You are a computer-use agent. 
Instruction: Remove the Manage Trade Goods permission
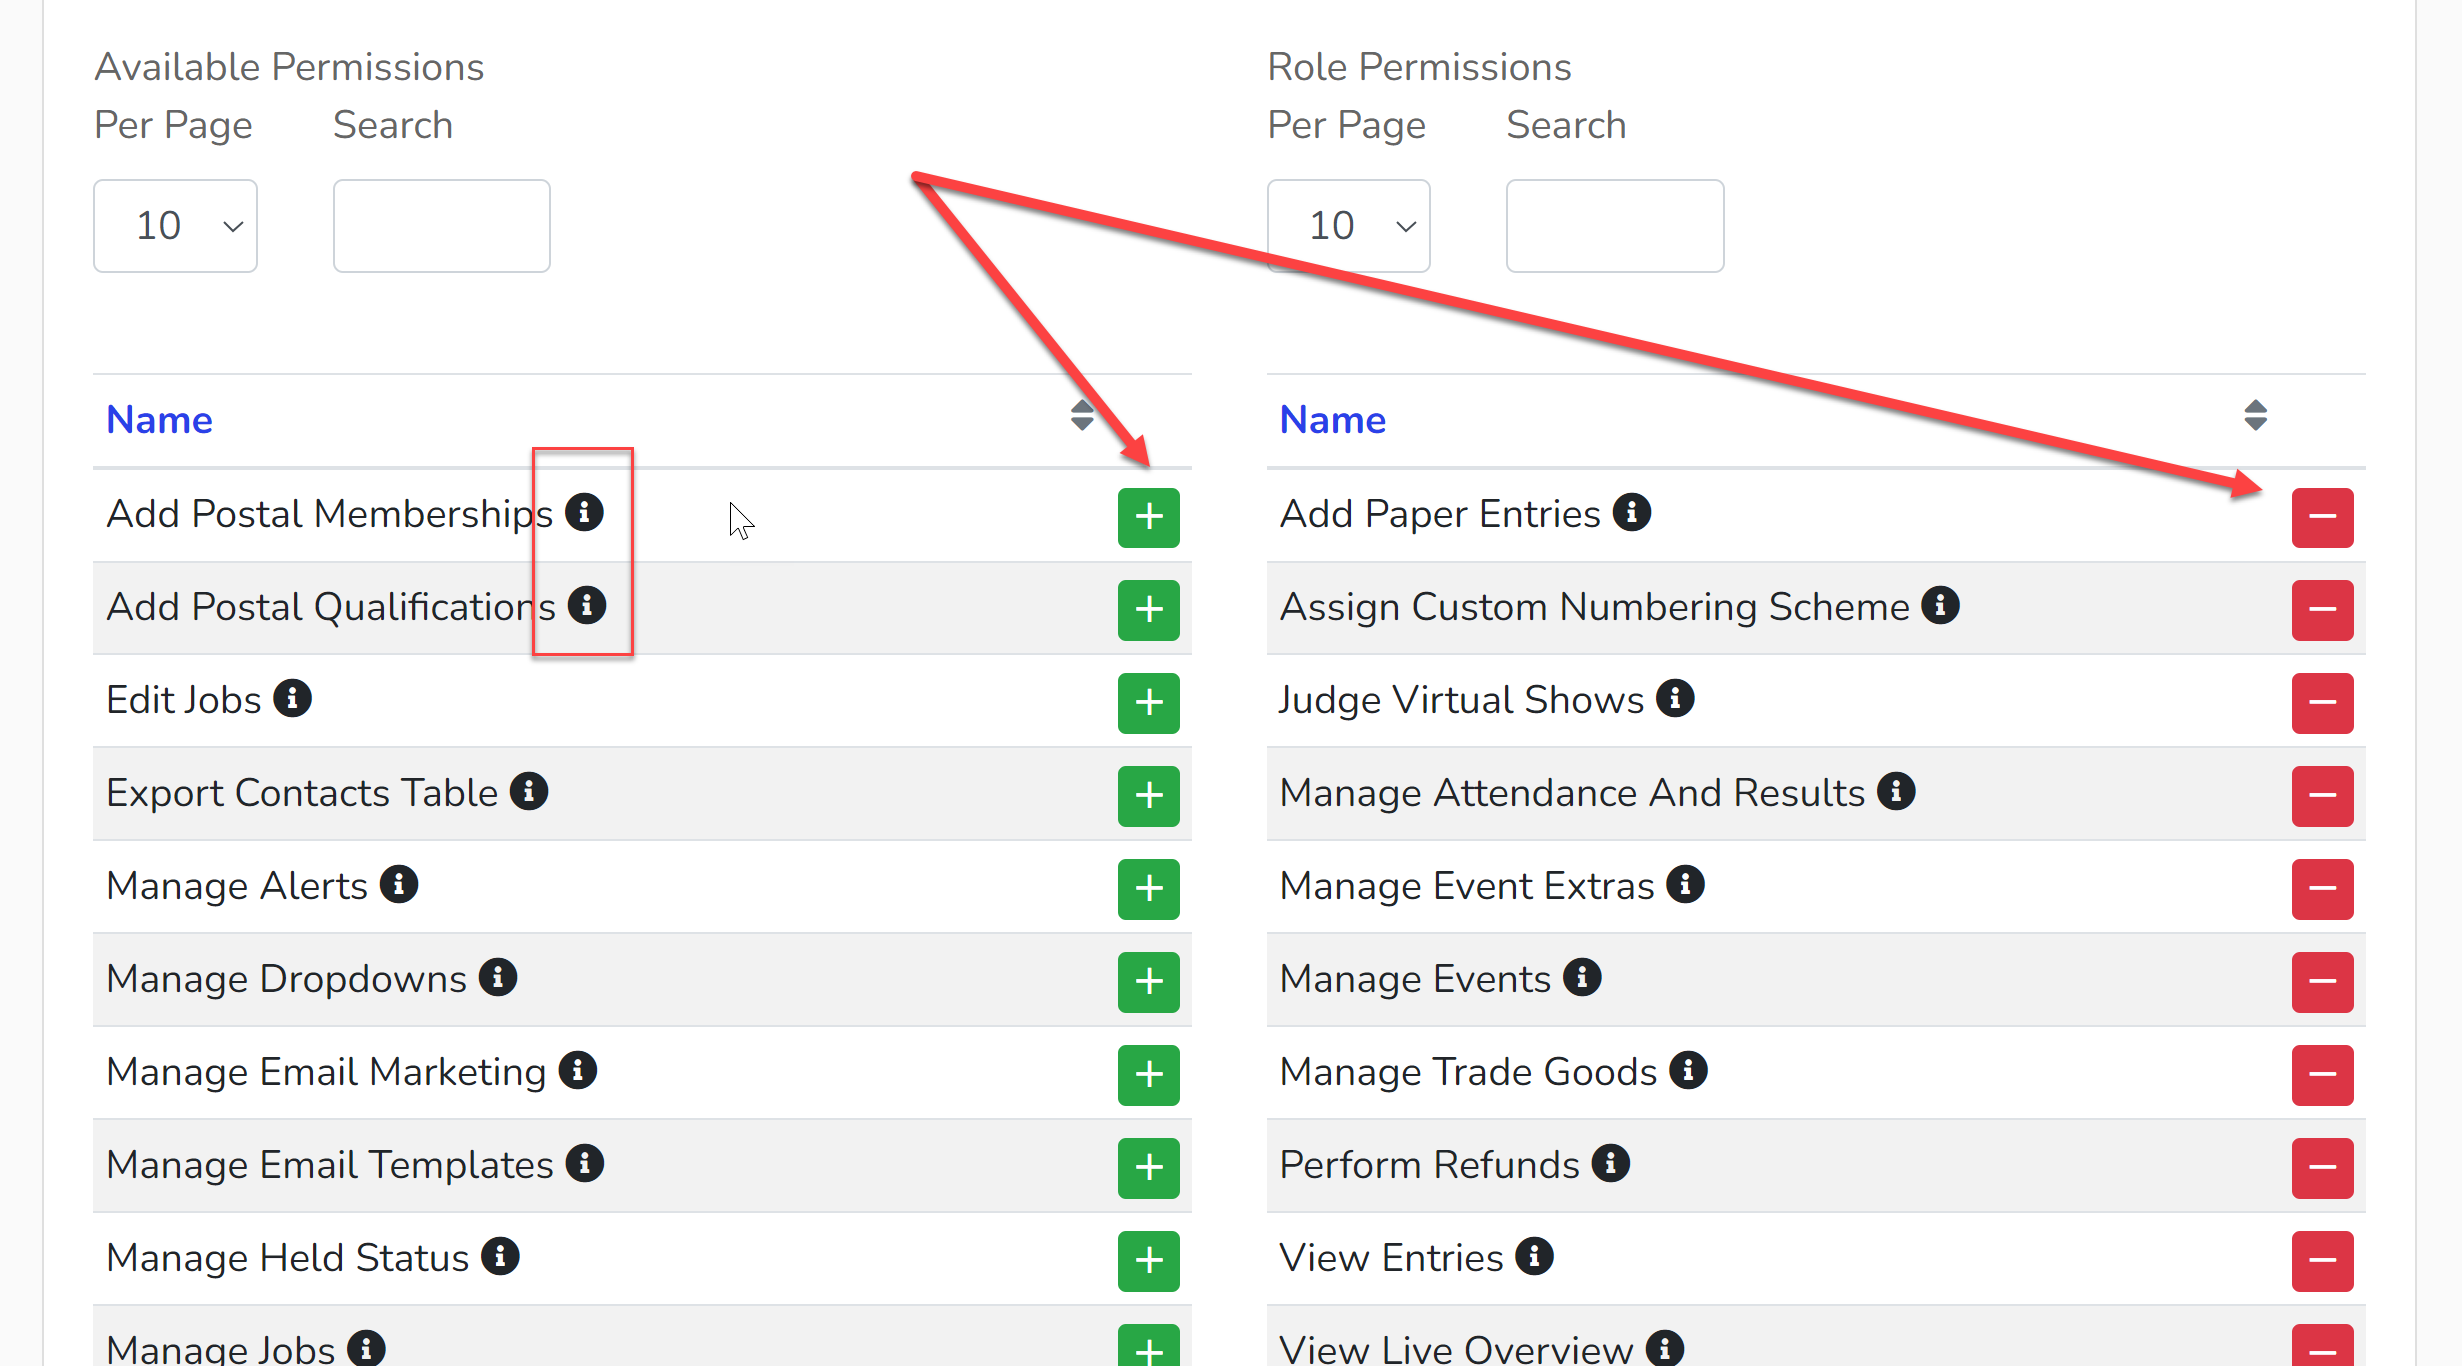(x=2322, y=1075)
